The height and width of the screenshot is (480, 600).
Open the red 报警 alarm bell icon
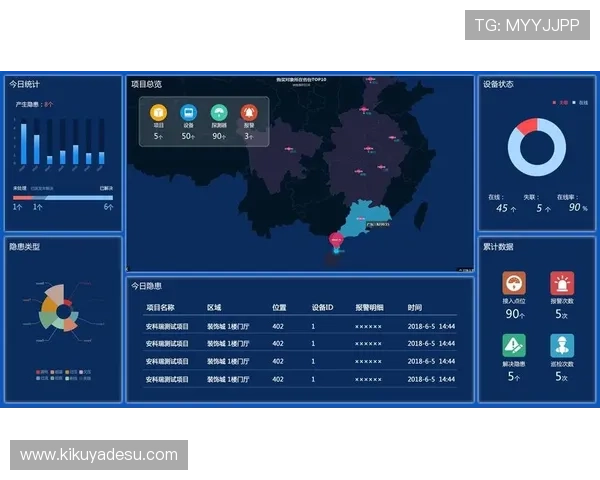tap(249, 113)
